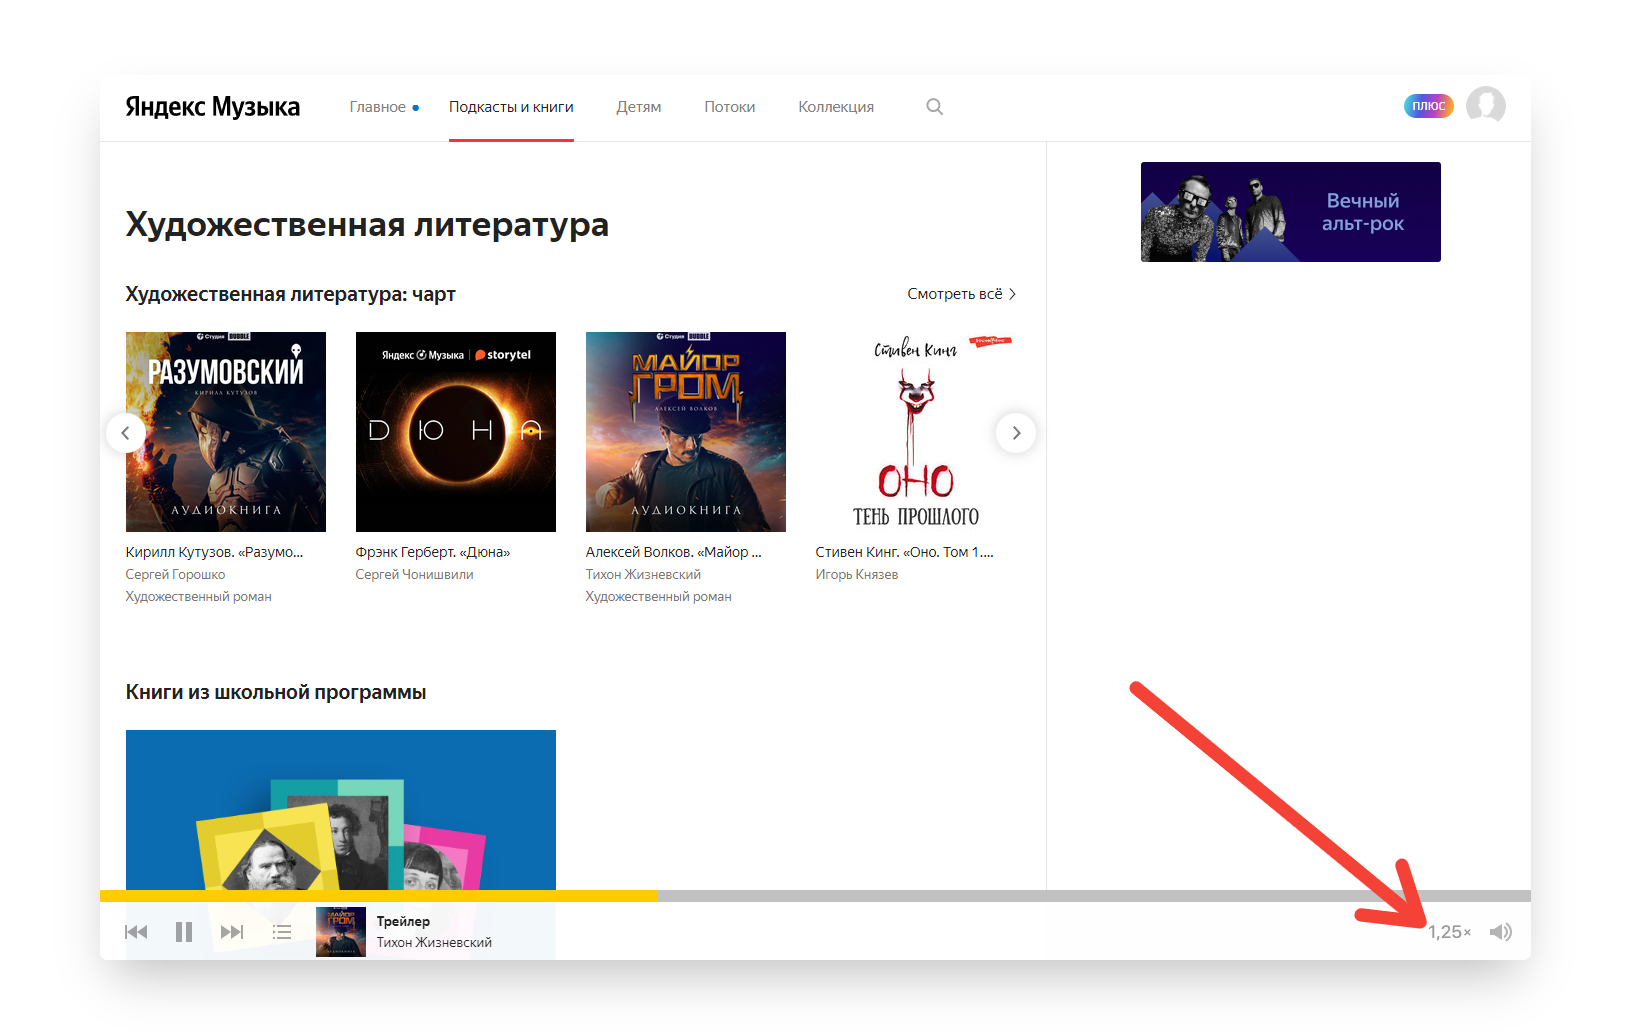Switch to the Детям tab
The image size is (1631, 1035).
pyautogui.click(x=639, y=107)
